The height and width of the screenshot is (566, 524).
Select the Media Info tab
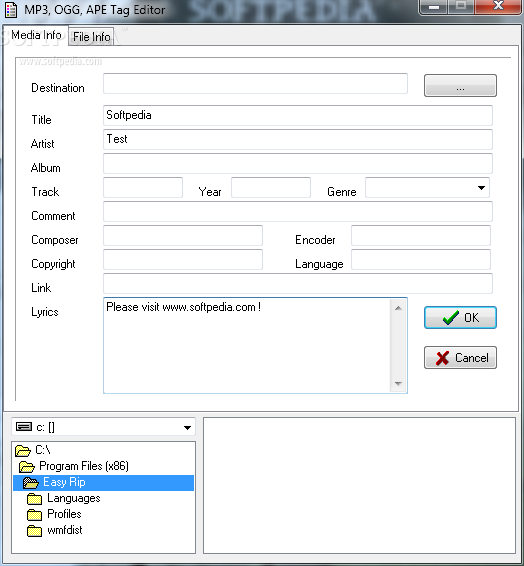[x=36, y=35]
